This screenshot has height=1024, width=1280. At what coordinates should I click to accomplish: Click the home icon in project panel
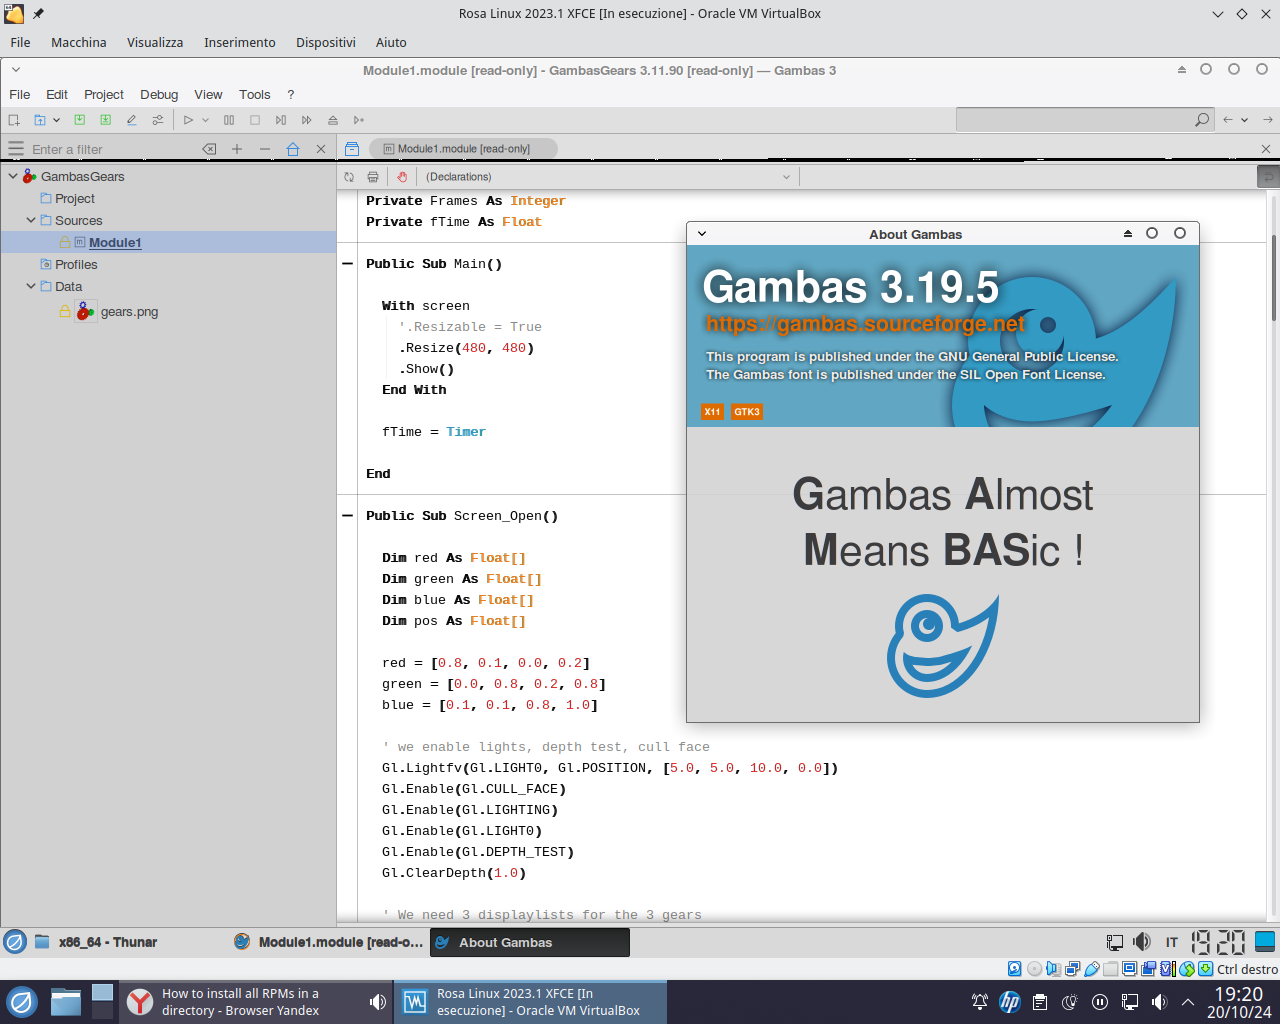(293, 149)
